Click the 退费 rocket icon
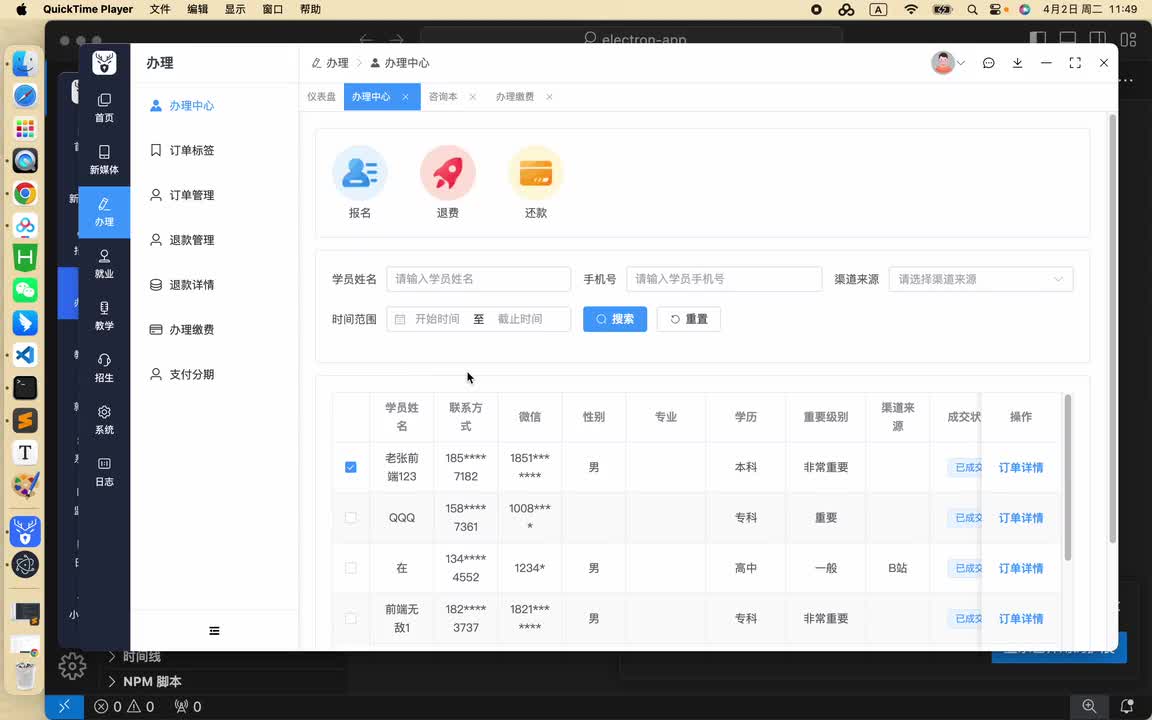 tap(447, 173)
